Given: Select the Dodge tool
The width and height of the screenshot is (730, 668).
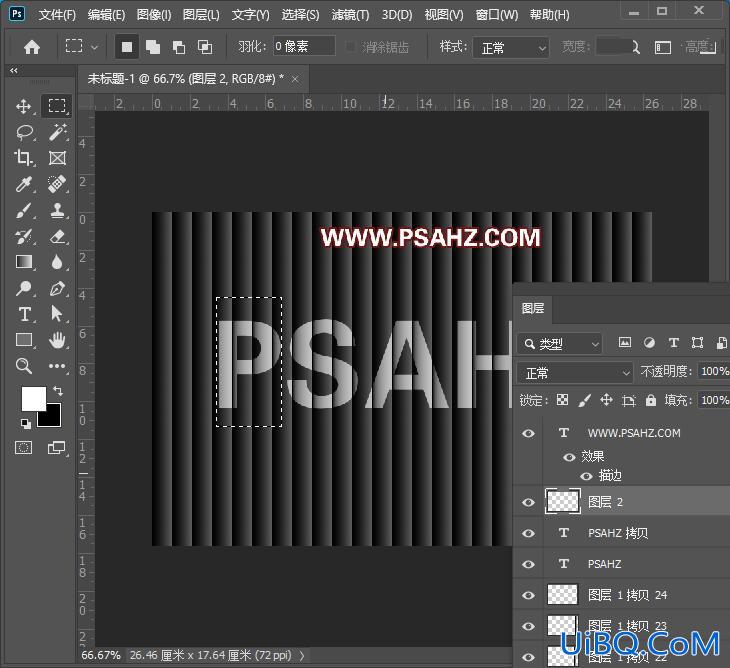Looking at the screenshot, I should coord(23,288).
